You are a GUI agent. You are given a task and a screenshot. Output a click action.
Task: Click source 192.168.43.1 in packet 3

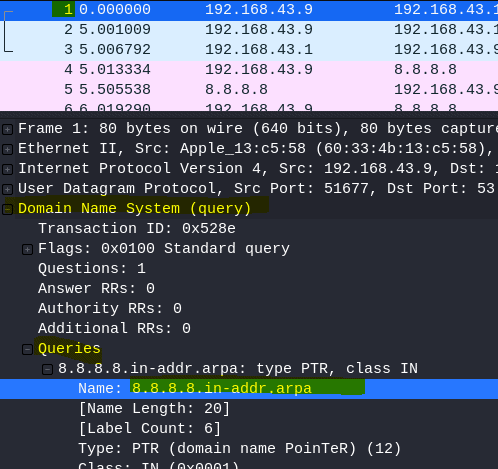[x=259, y=50]
